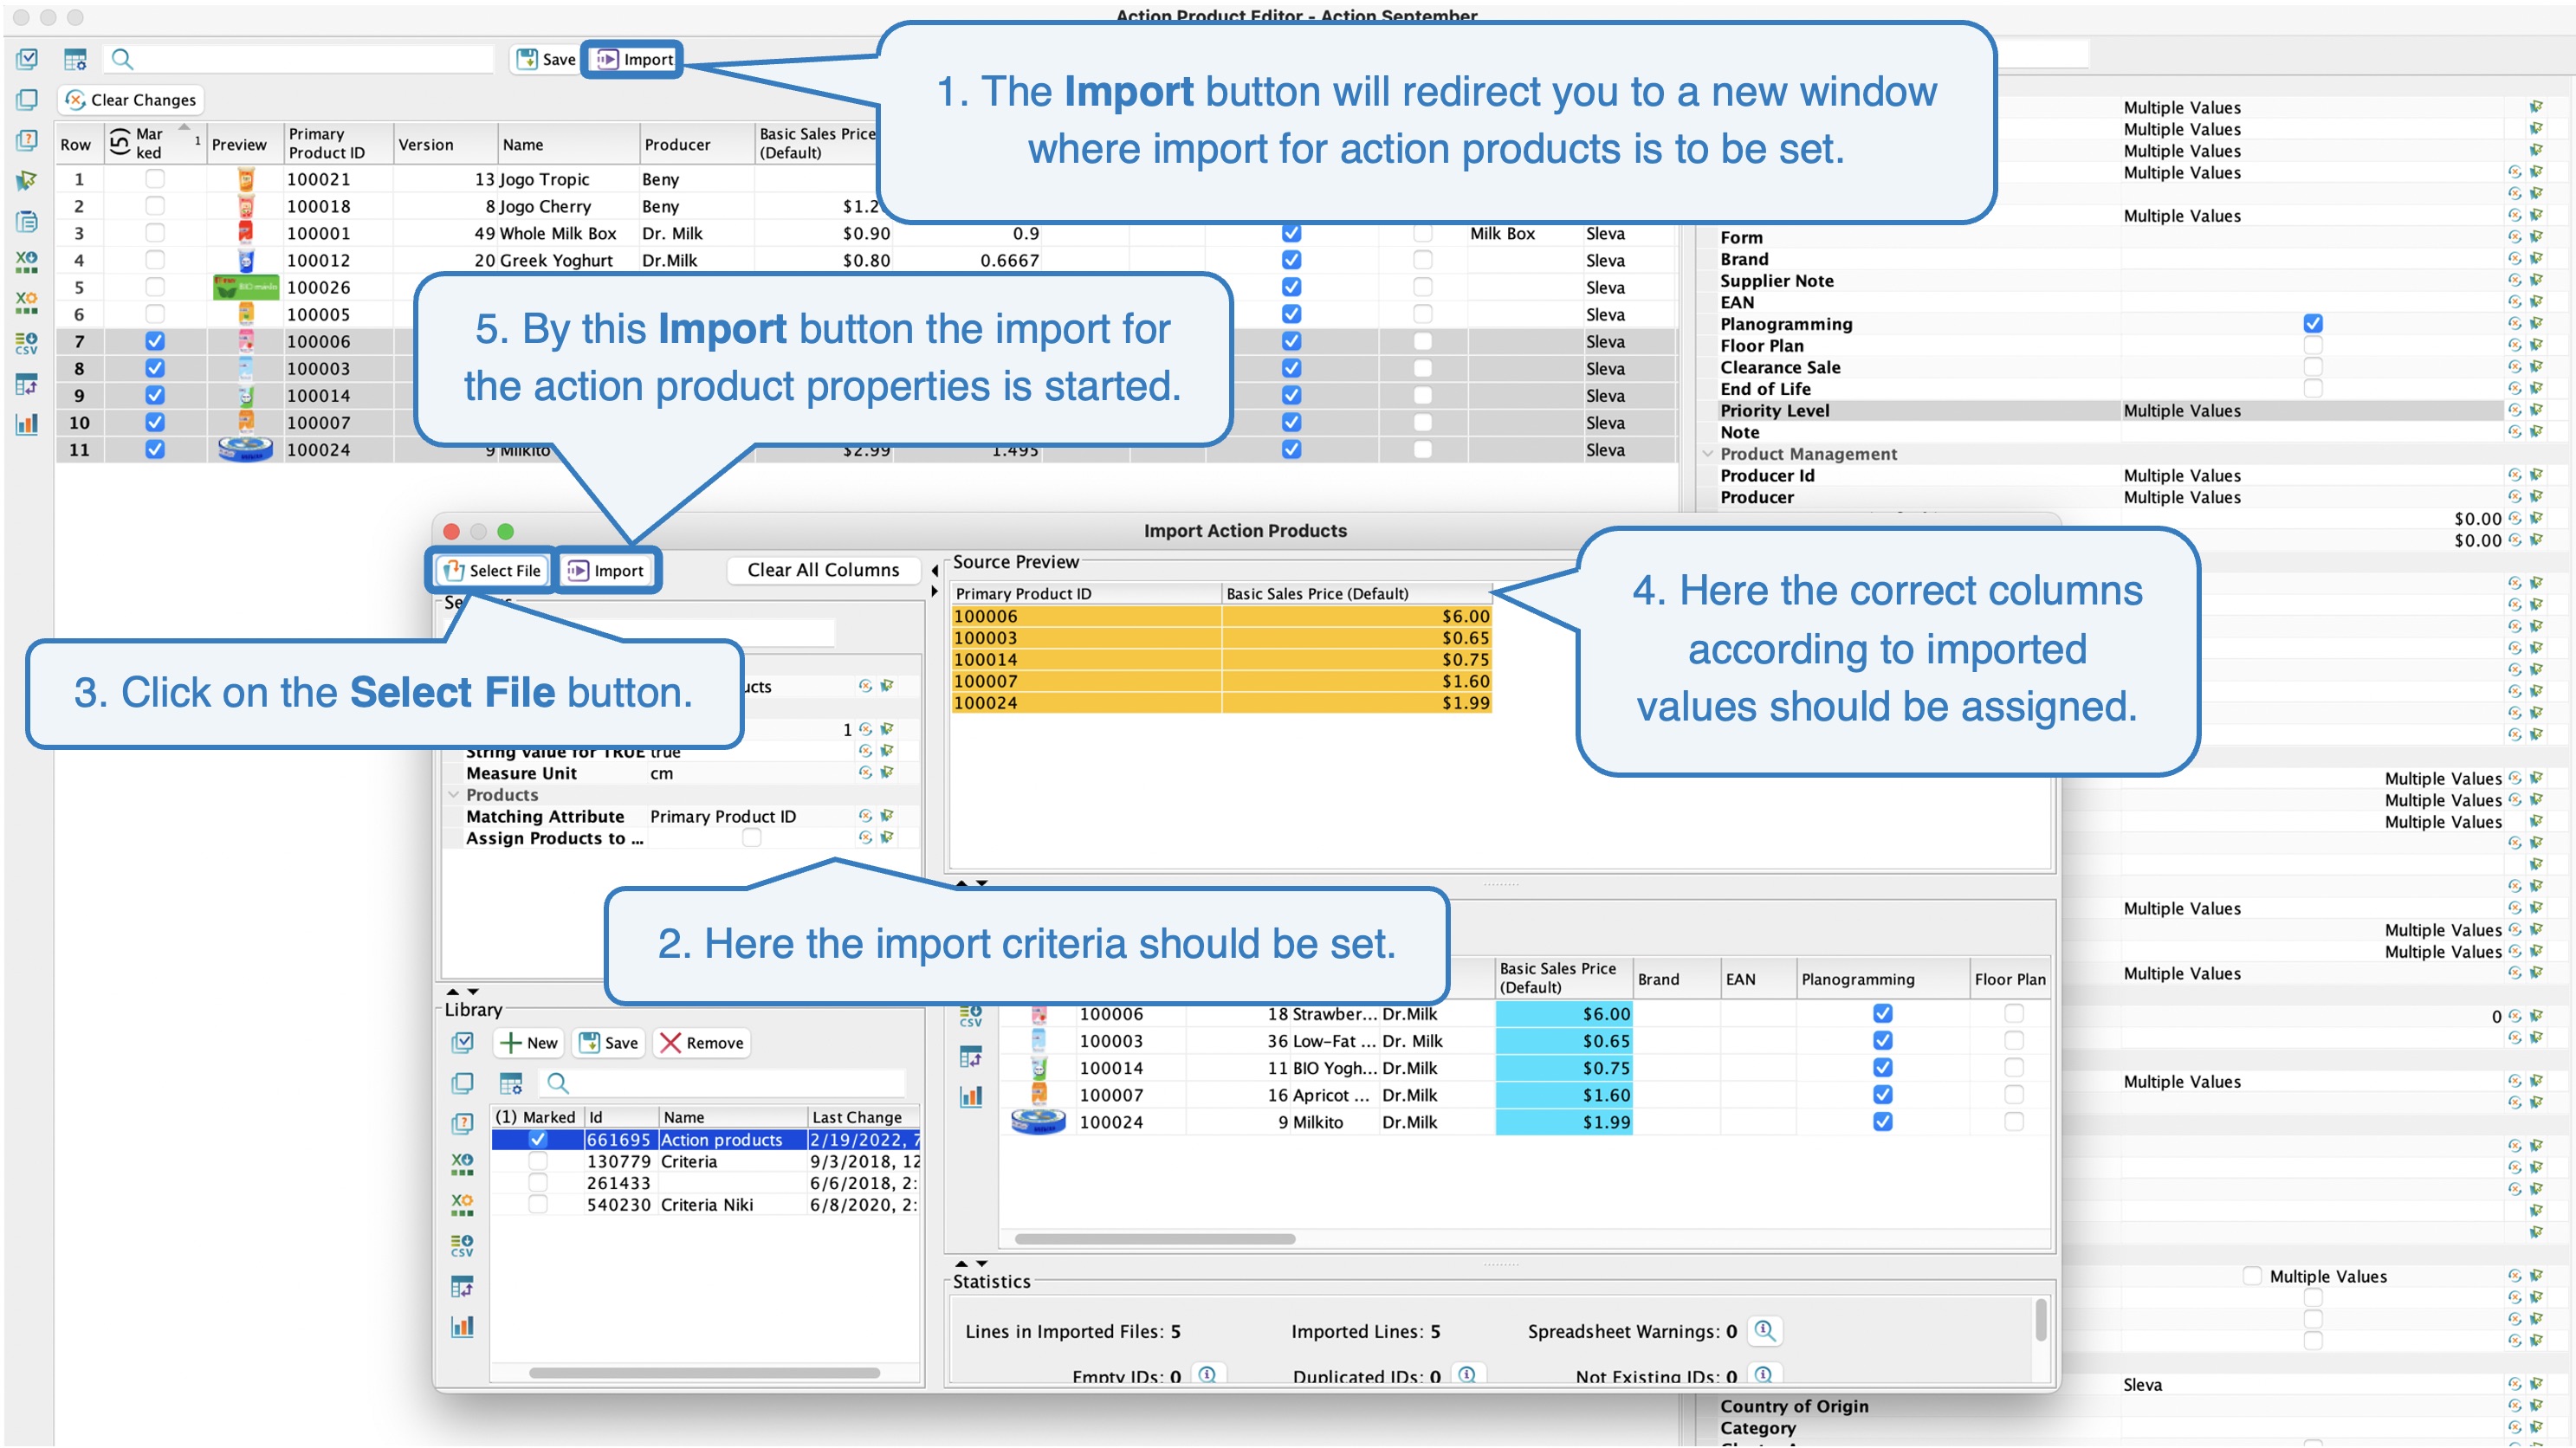Click right arrow beside Source Preview pane
Viewport: 2576px width, 1448px height.
934,592
